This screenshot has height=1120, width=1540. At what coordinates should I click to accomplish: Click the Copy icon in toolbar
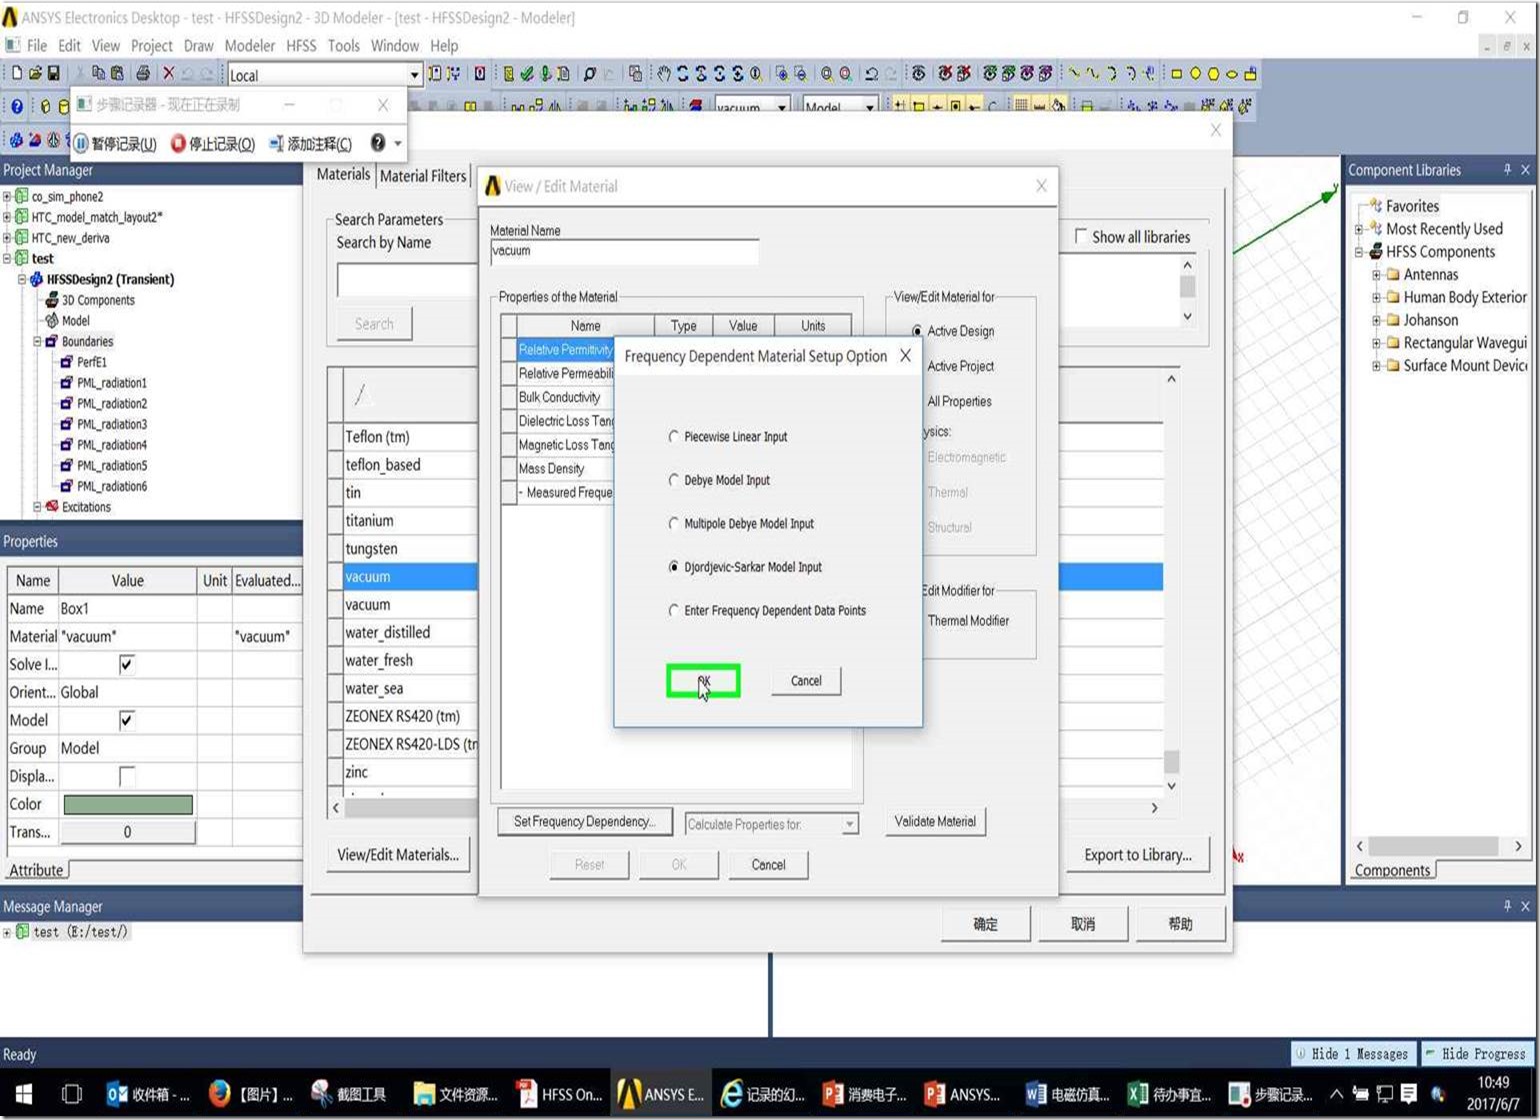point(98,73)
